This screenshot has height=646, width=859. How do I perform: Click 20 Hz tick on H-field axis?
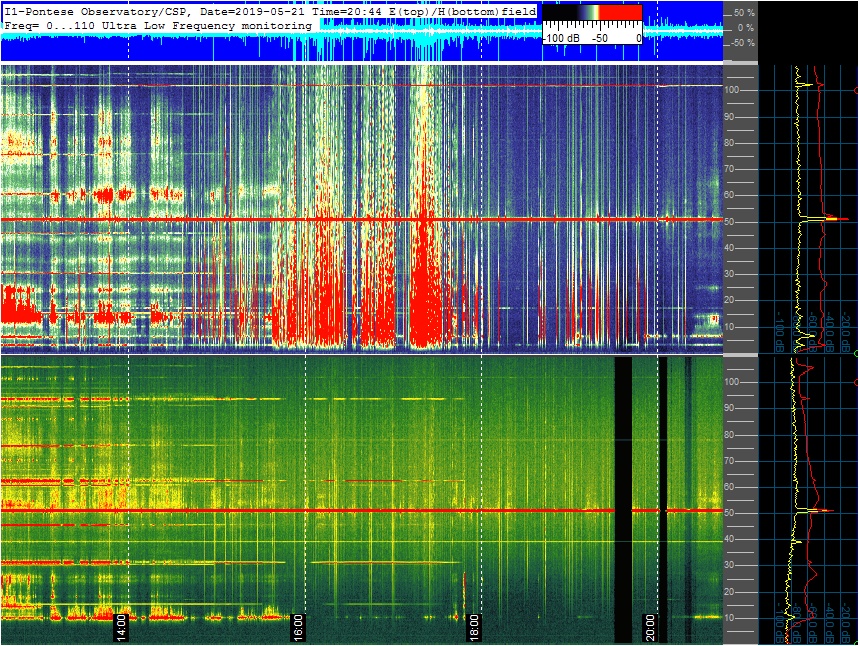point(730,592)
